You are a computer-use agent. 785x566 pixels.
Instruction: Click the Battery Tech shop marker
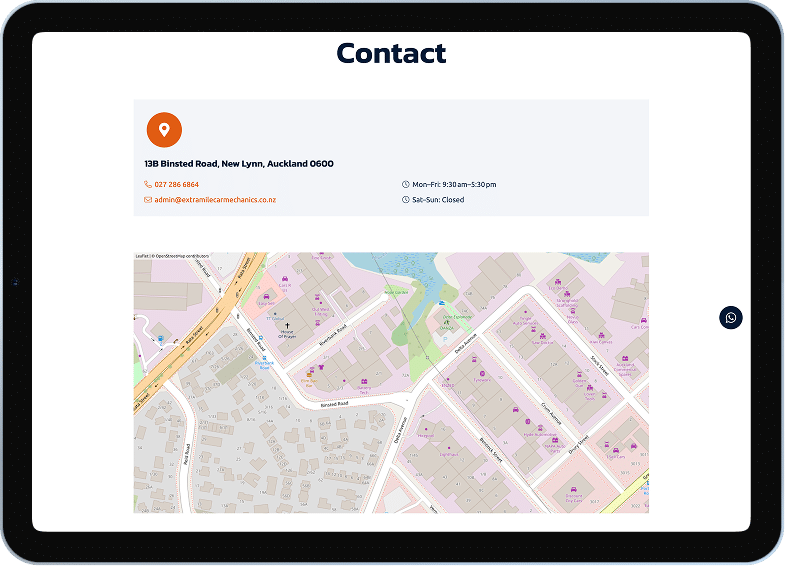click(364, 383)
